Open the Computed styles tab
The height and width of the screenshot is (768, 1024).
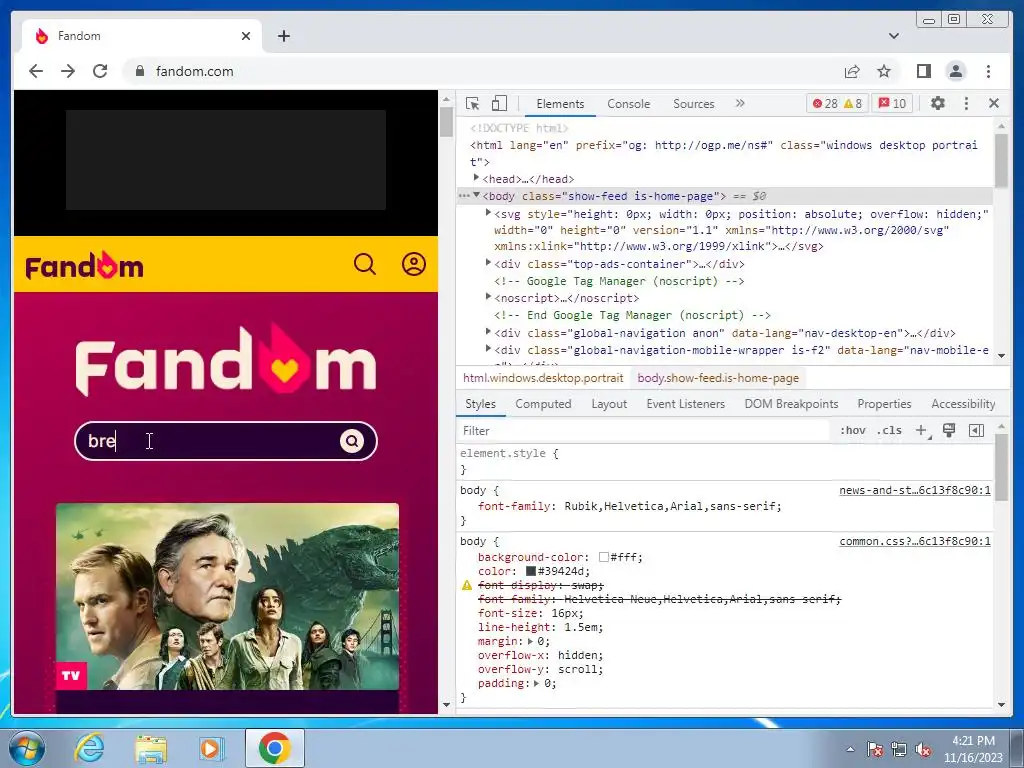543,404
